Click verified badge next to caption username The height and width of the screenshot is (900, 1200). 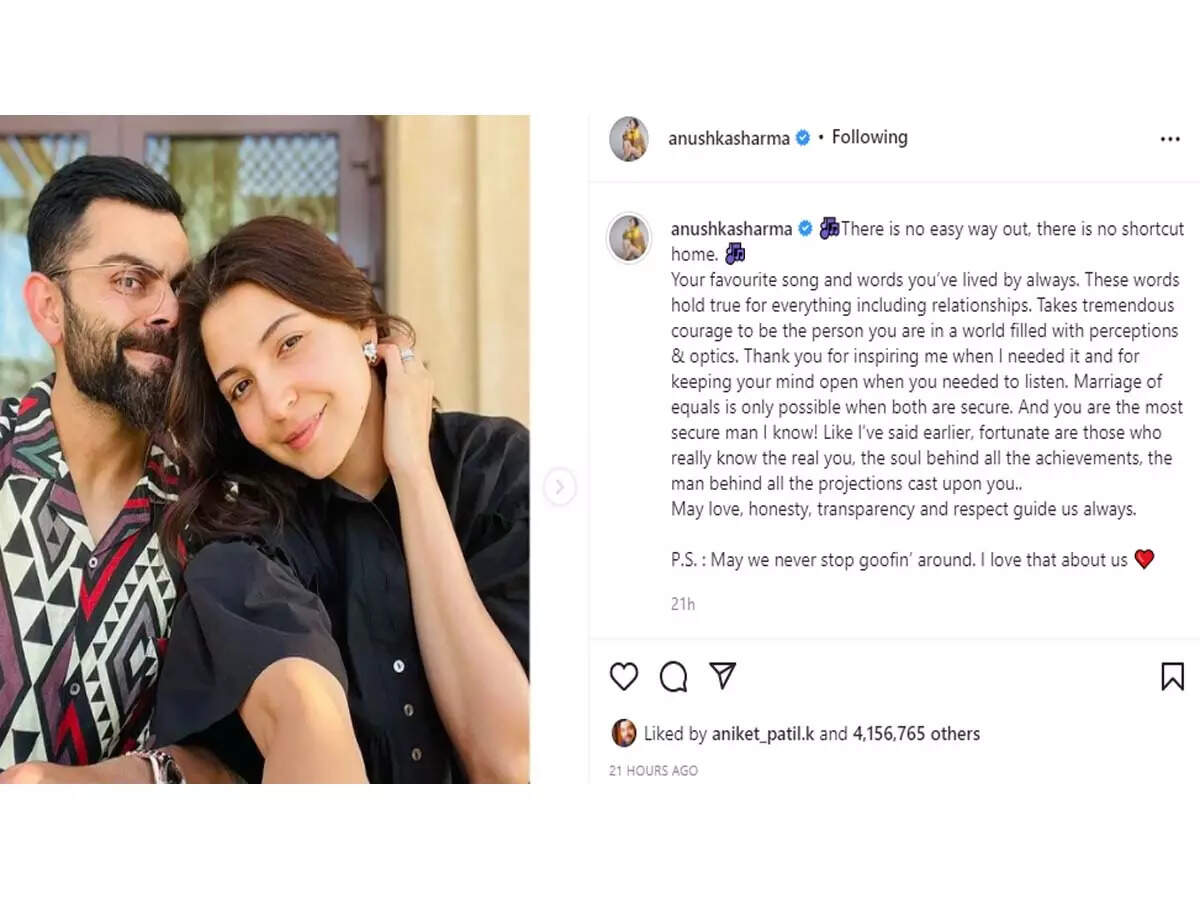805,229
